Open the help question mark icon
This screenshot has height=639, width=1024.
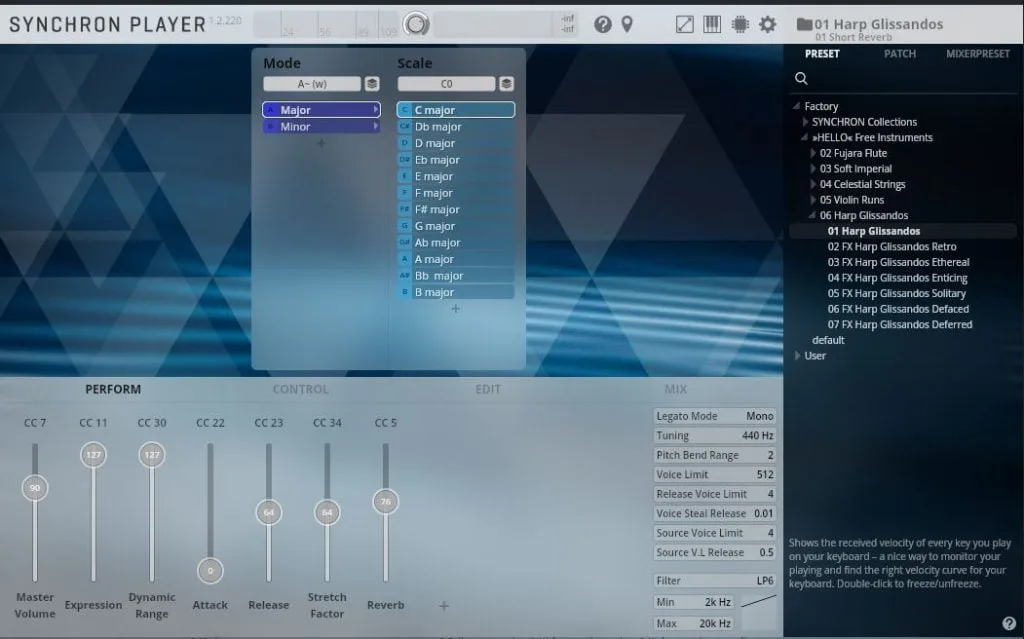point(603,23)
